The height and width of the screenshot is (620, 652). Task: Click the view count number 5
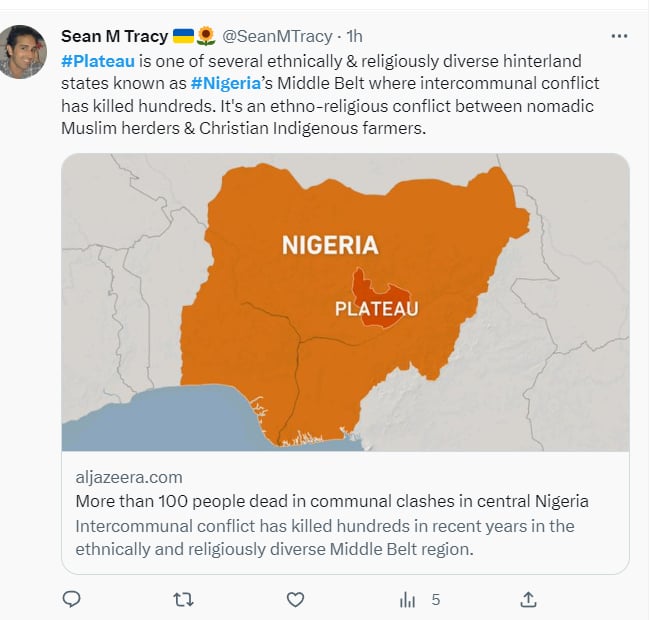(435, 600)
